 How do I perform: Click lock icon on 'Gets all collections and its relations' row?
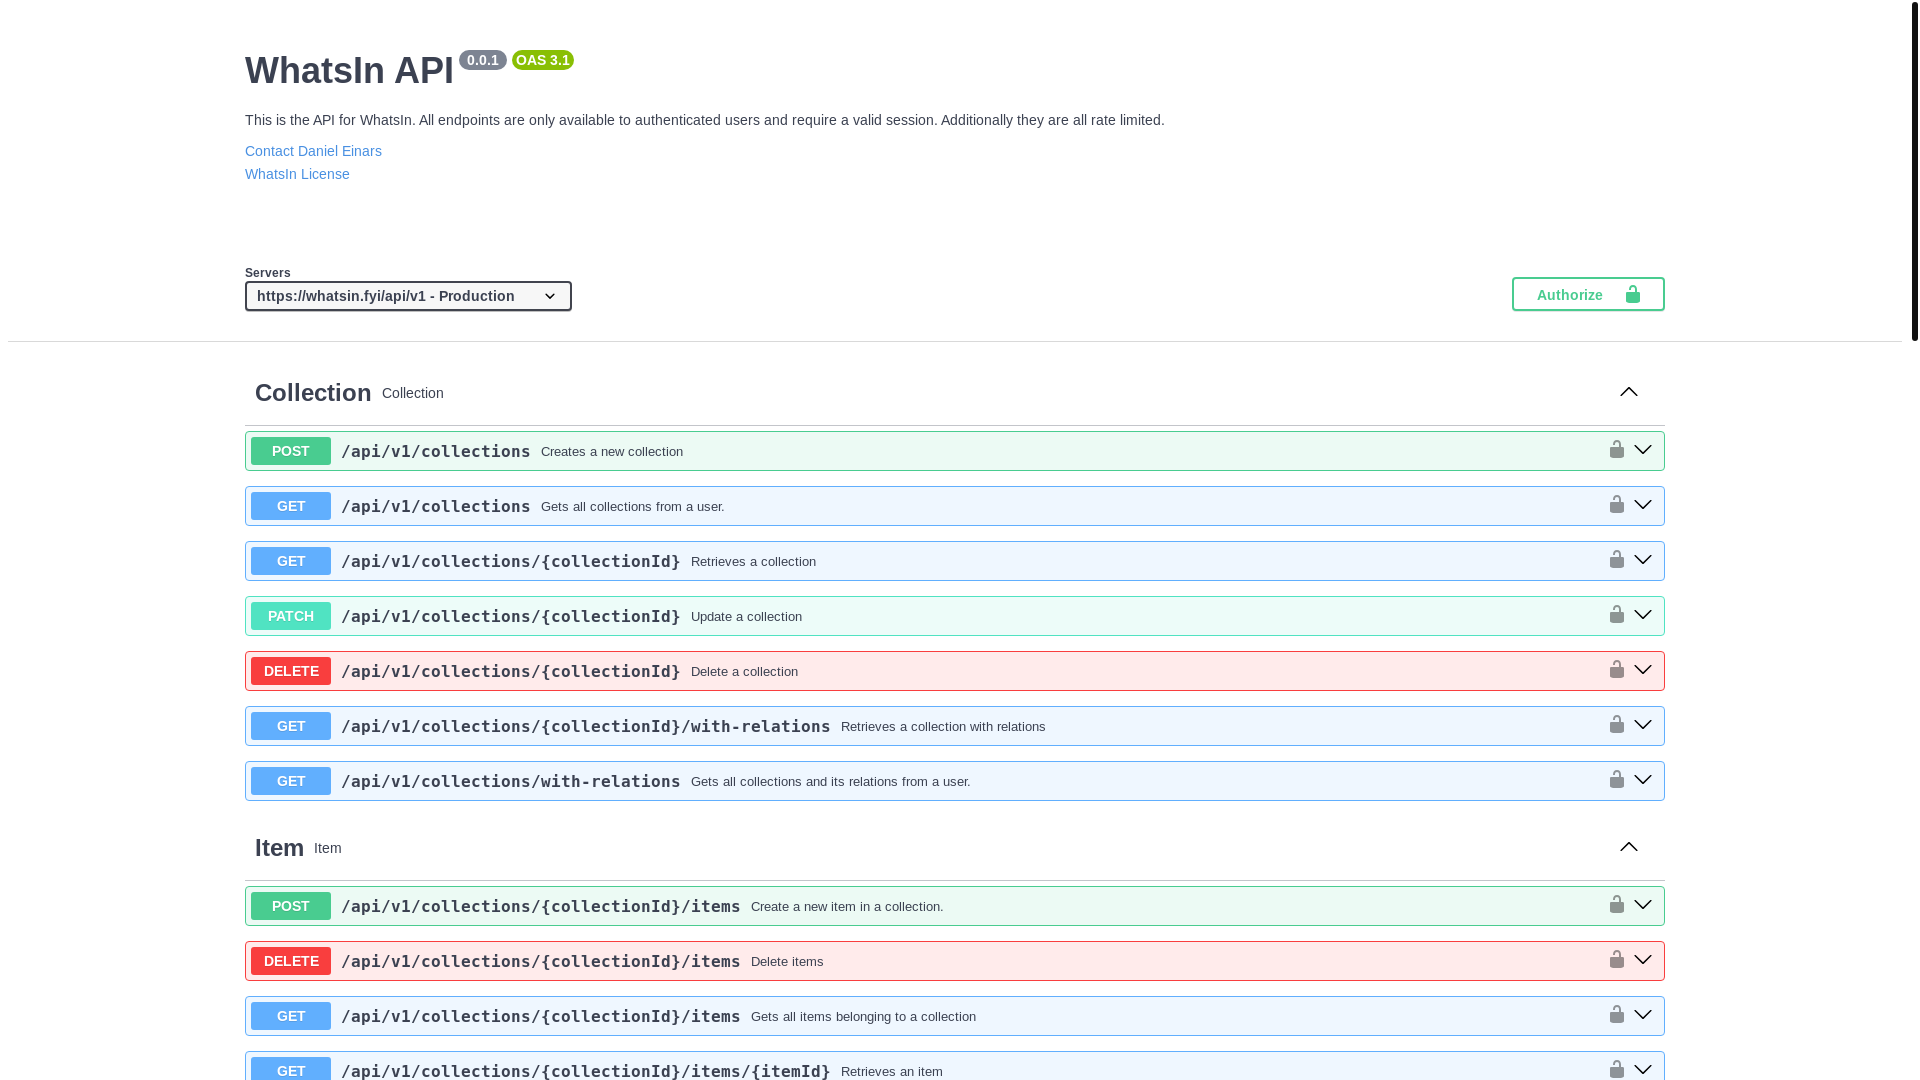pos(1616,780)
